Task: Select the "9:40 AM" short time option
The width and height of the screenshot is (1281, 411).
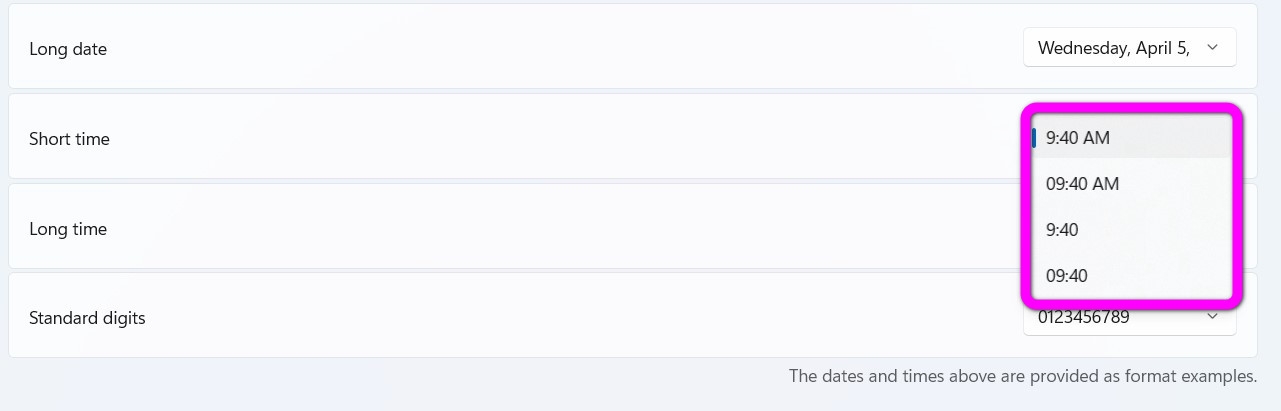Action: click(x=1078, y=138)
